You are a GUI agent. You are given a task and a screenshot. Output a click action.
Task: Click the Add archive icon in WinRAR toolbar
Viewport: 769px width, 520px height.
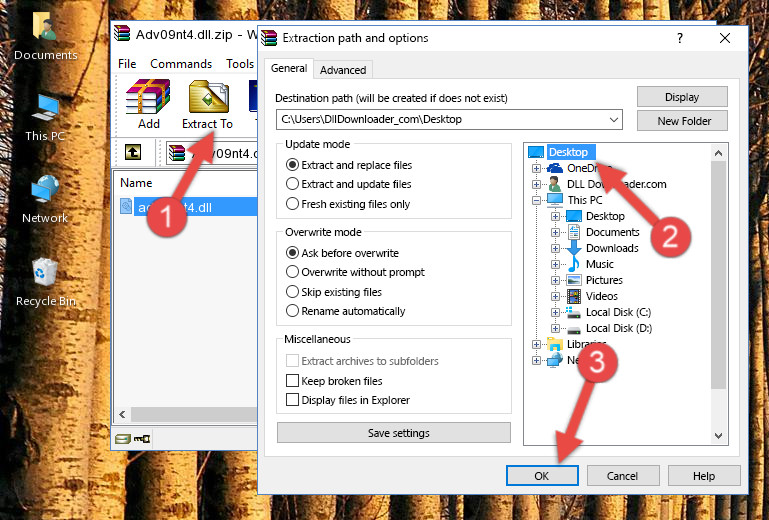(x=148, y=97)
